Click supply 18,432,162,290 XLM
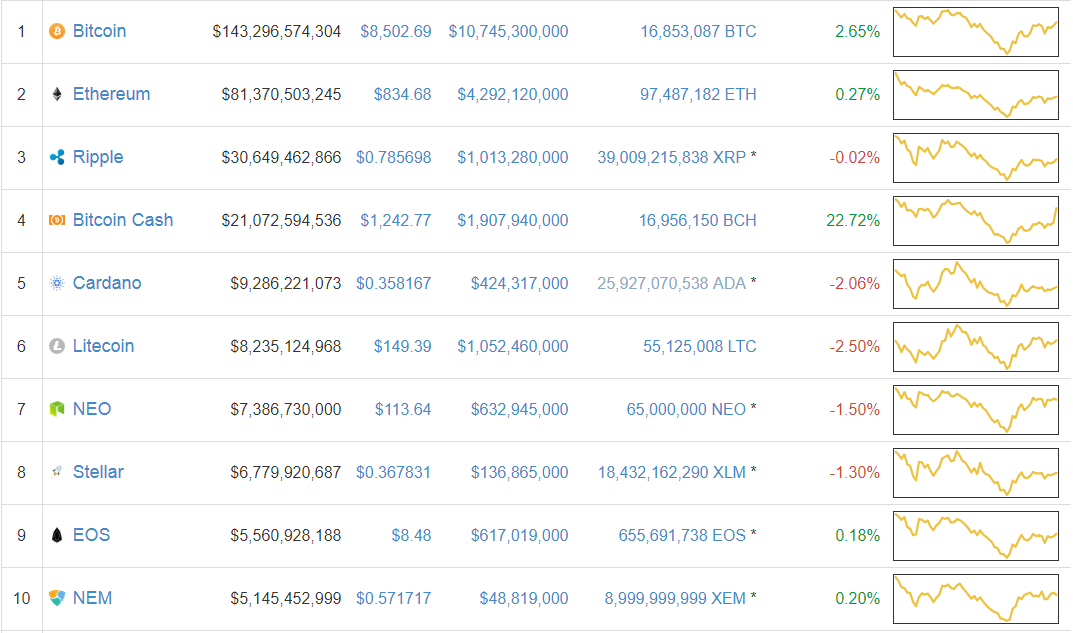1073x633 pixels. pyautogui.click(x=672, y=472)
